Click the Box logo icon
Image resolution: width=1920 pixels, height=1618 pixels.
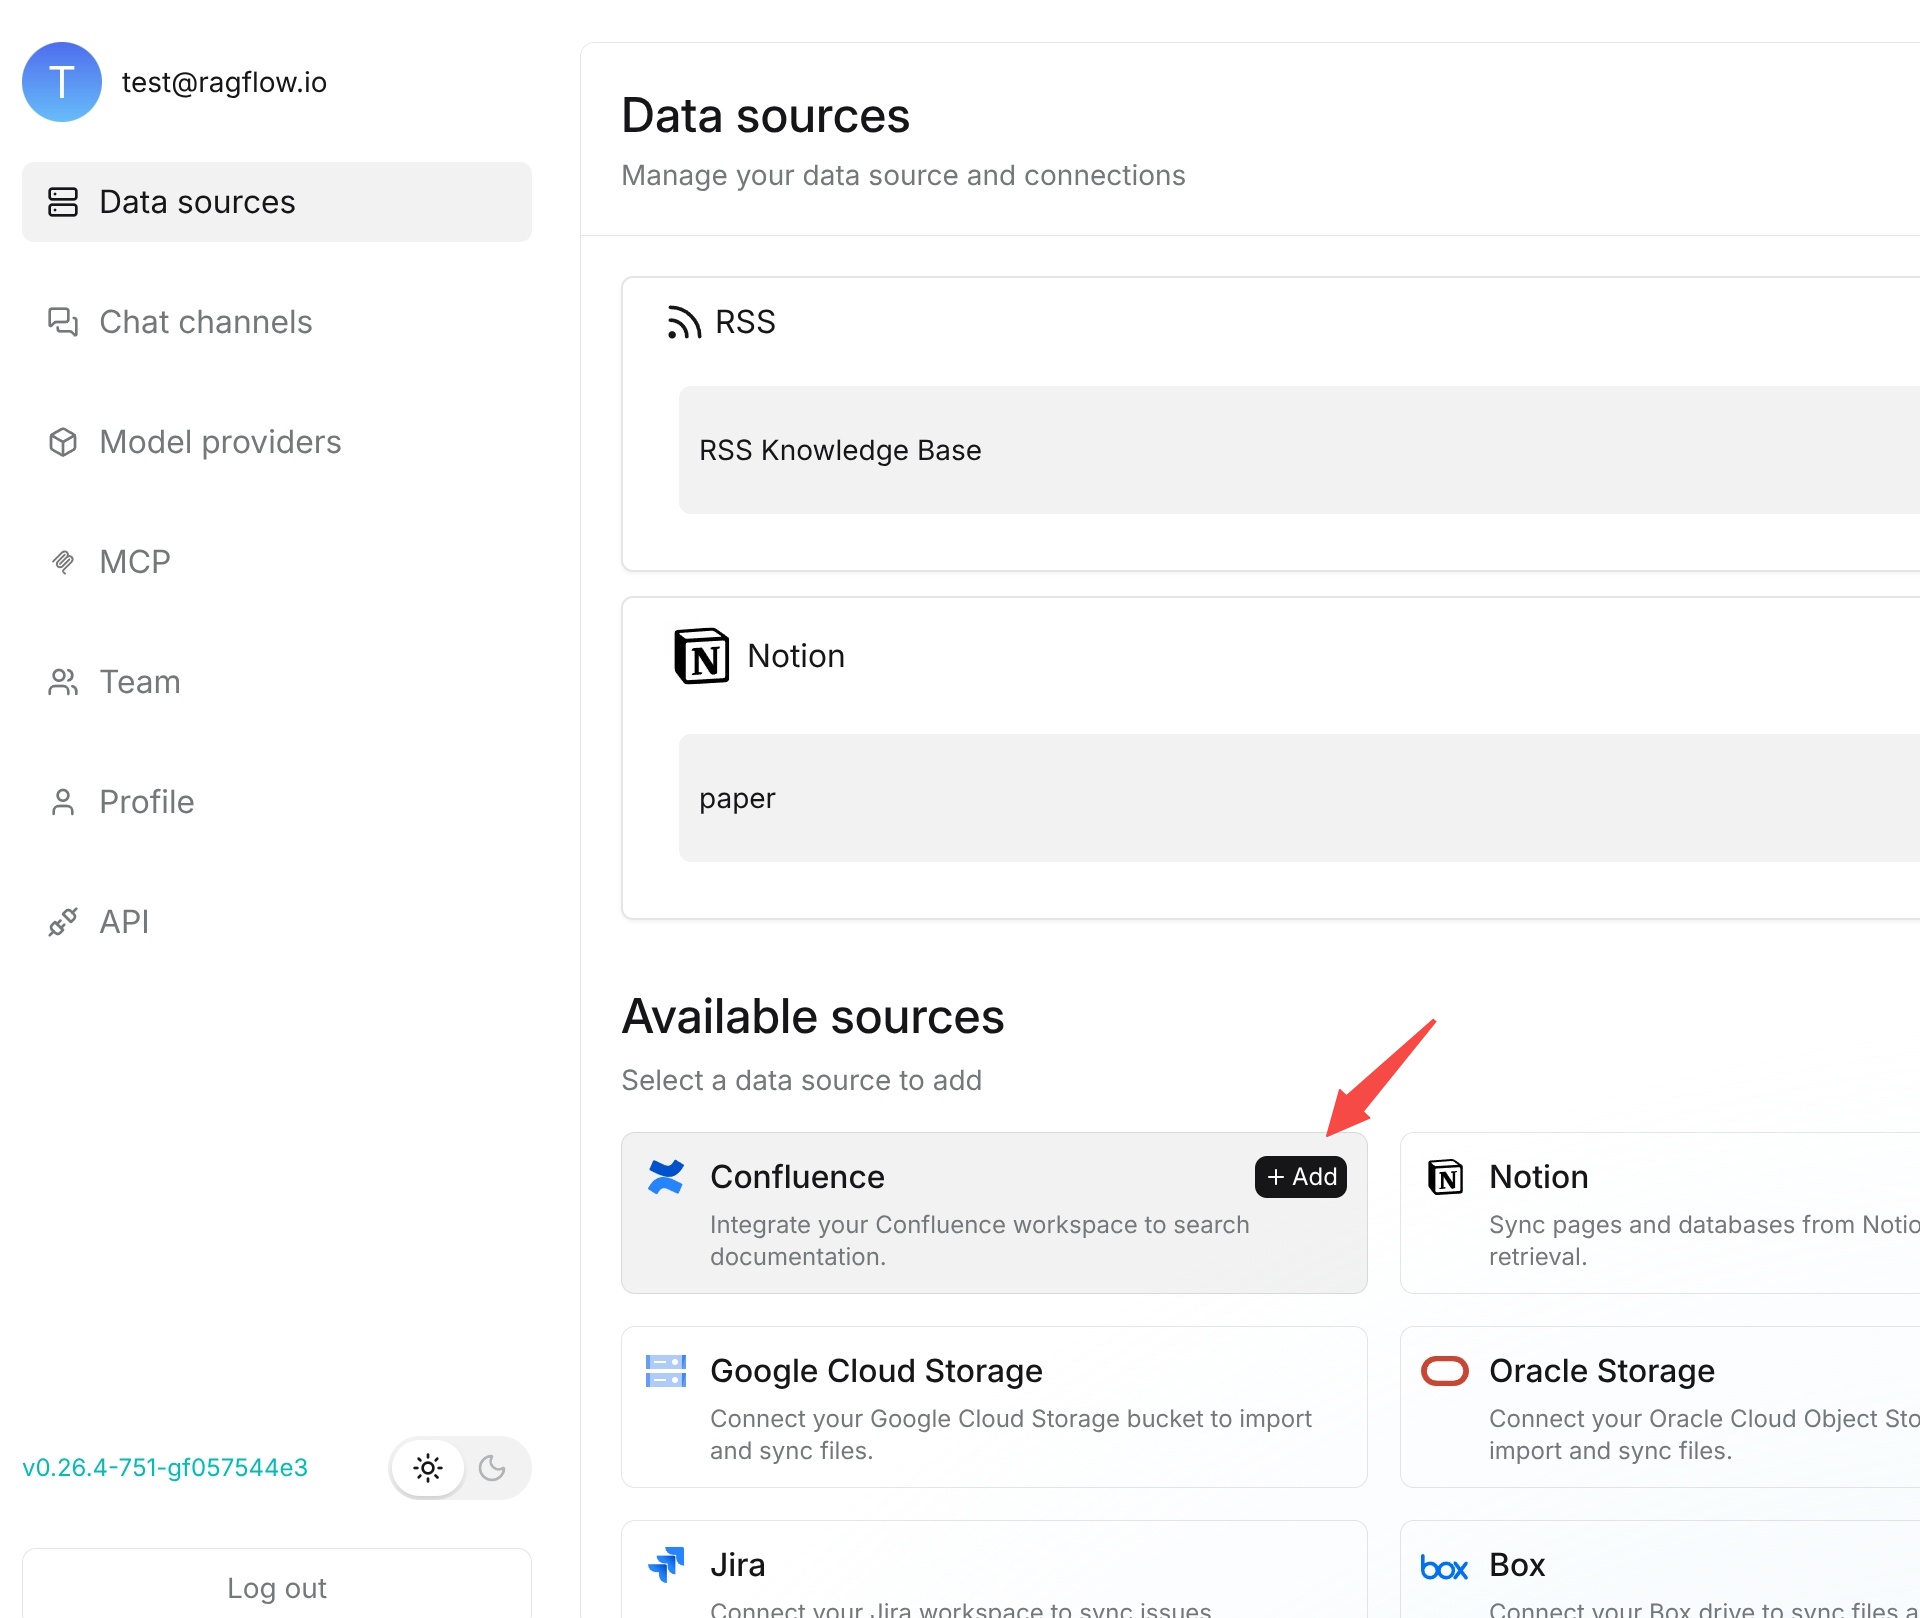(x=1445, y=1568)
